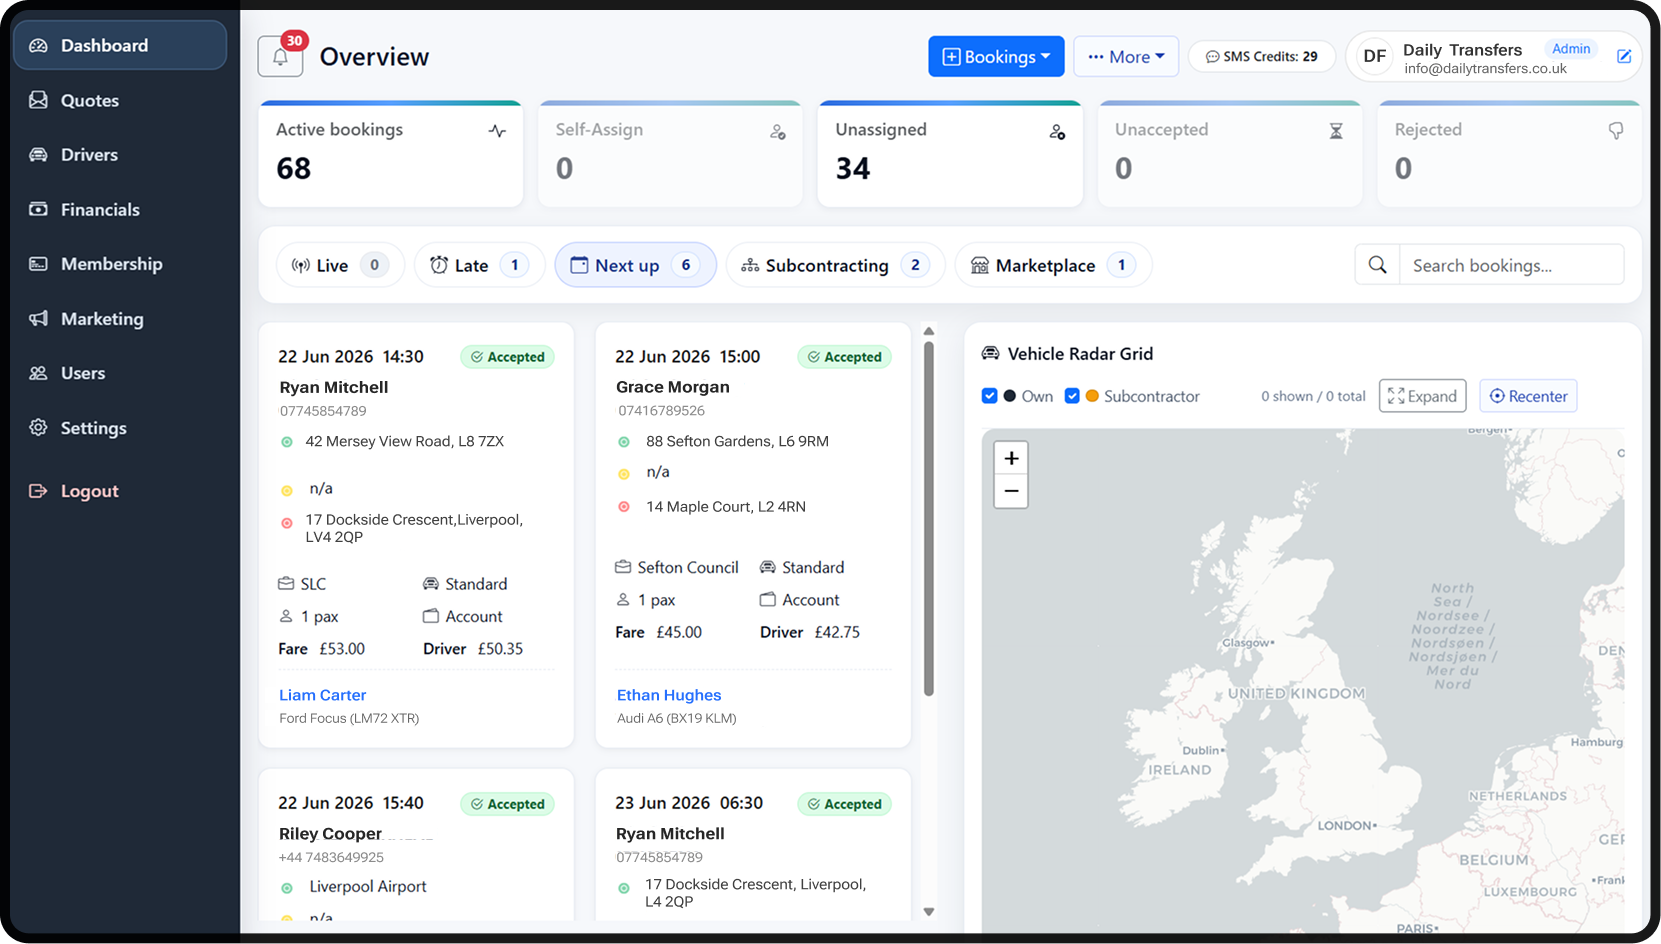Click the edit profile pencil icon

click(x=1624, y=56)
